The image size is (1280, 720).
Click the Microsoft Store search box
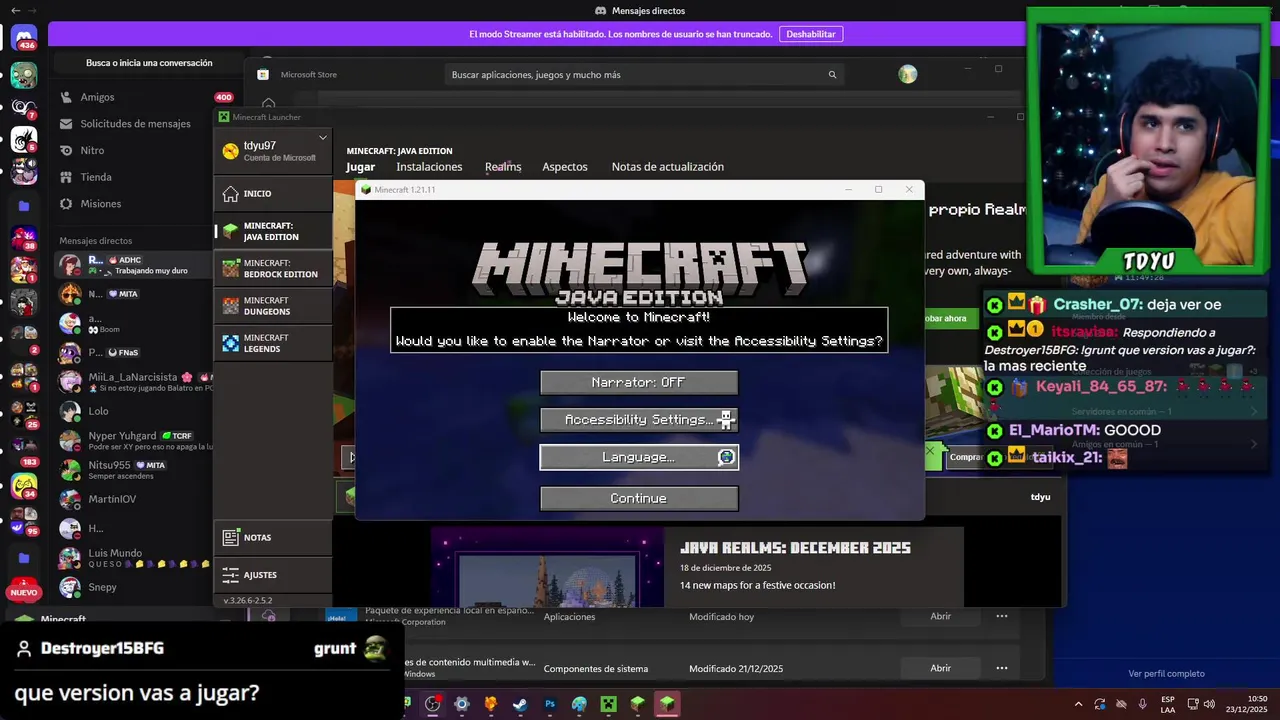tap(644, 75)
